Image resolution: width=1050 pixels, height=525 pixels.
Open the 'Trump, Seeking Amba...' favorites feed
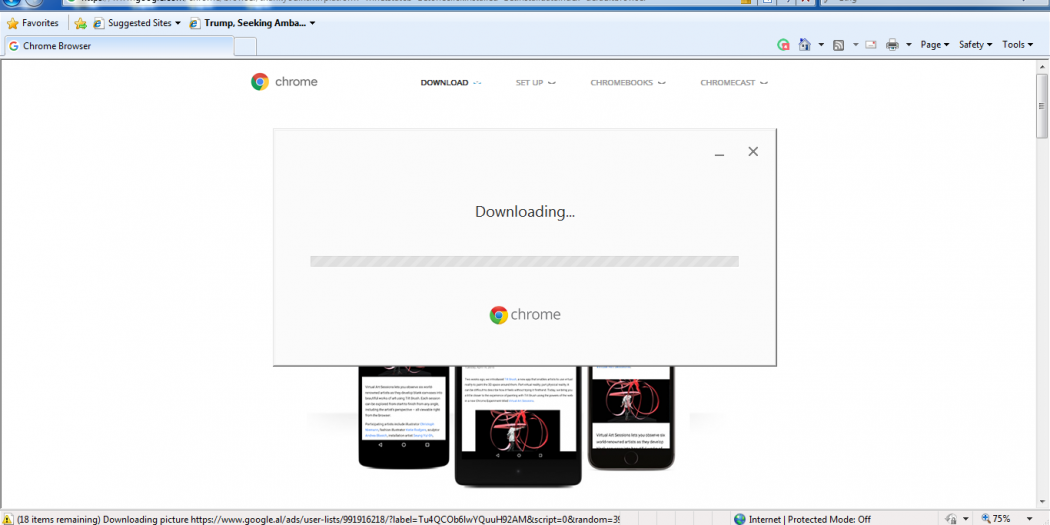(252, 23)
